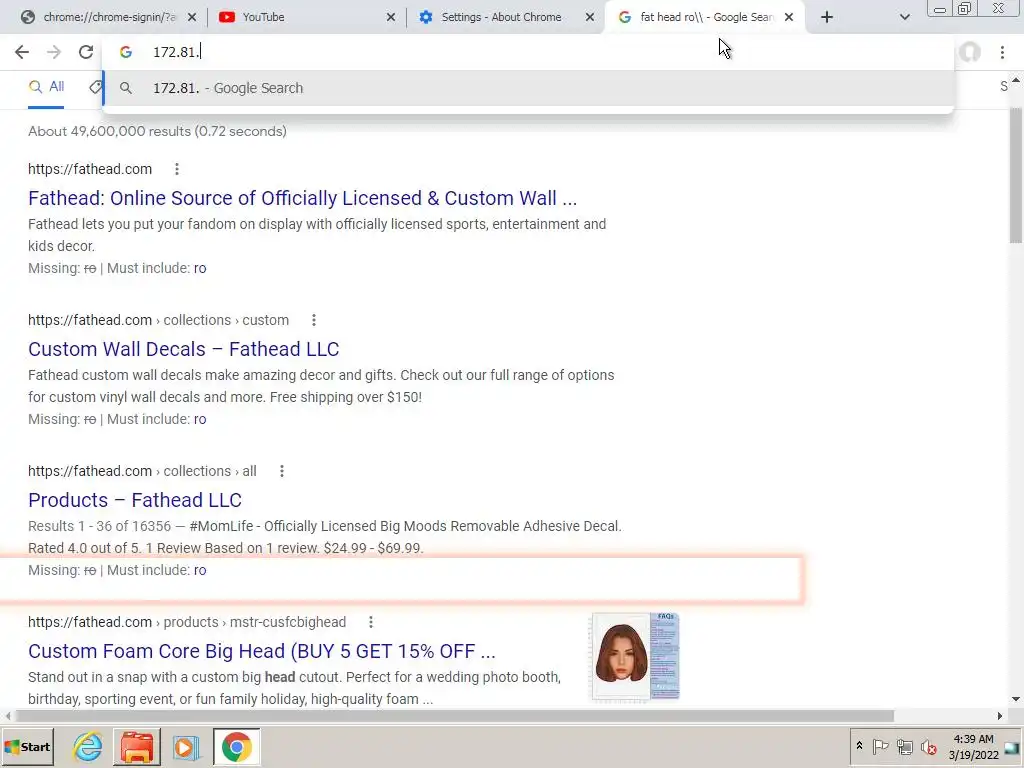Click the https://fathead.com URL of first result
Viewport: 1024px width, 768px height.
[x=90, y=169]
